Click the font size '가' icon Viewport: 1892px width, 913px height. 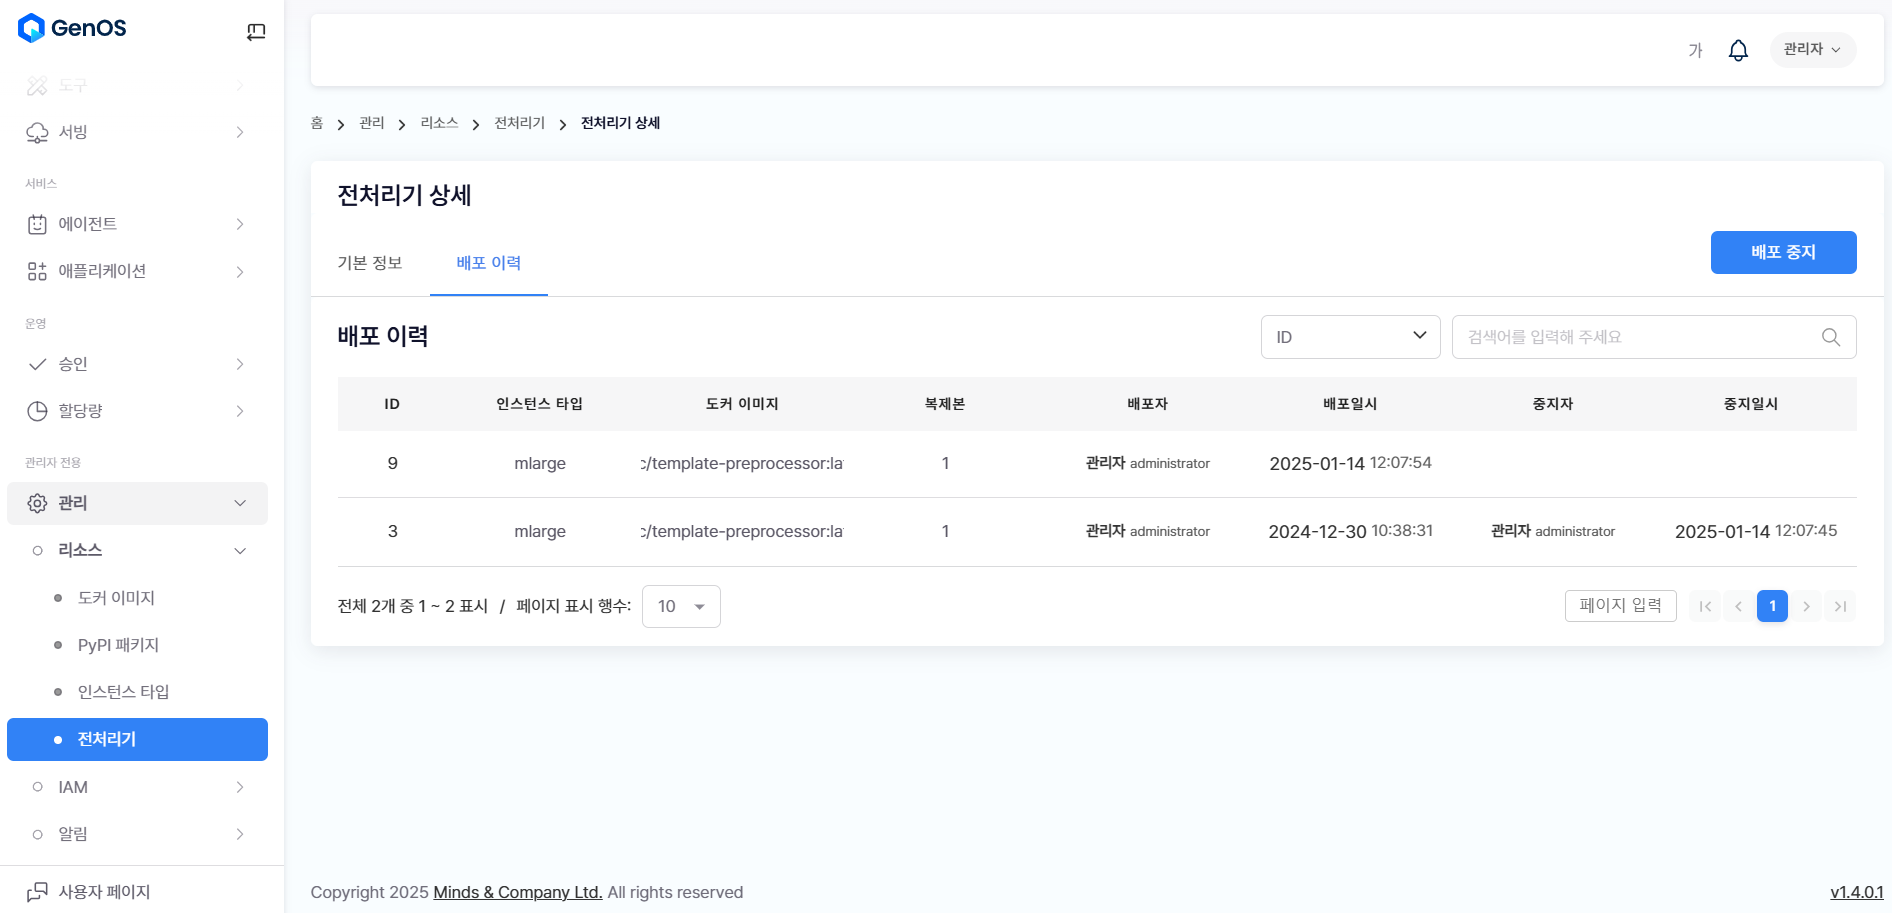pos(1695,50)
